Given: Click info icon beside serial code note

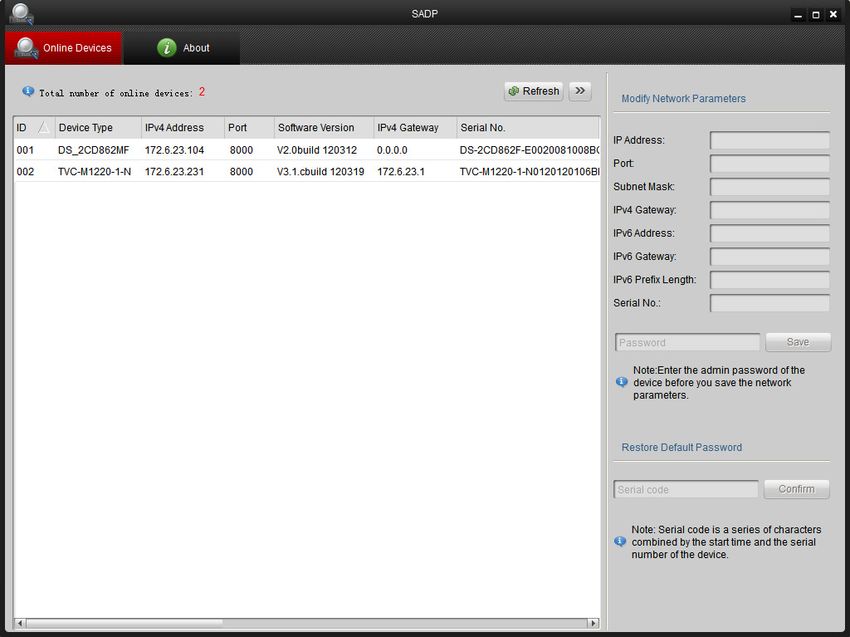Looking at the screenshot, I should (620, 541).
